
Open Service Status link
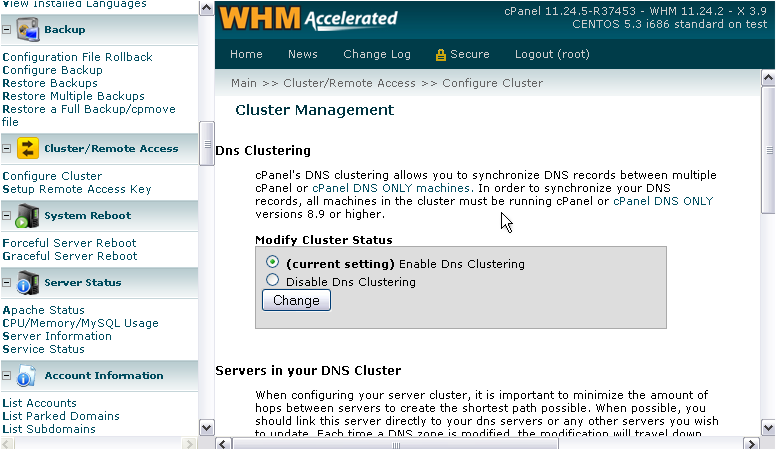pos(44,349)
